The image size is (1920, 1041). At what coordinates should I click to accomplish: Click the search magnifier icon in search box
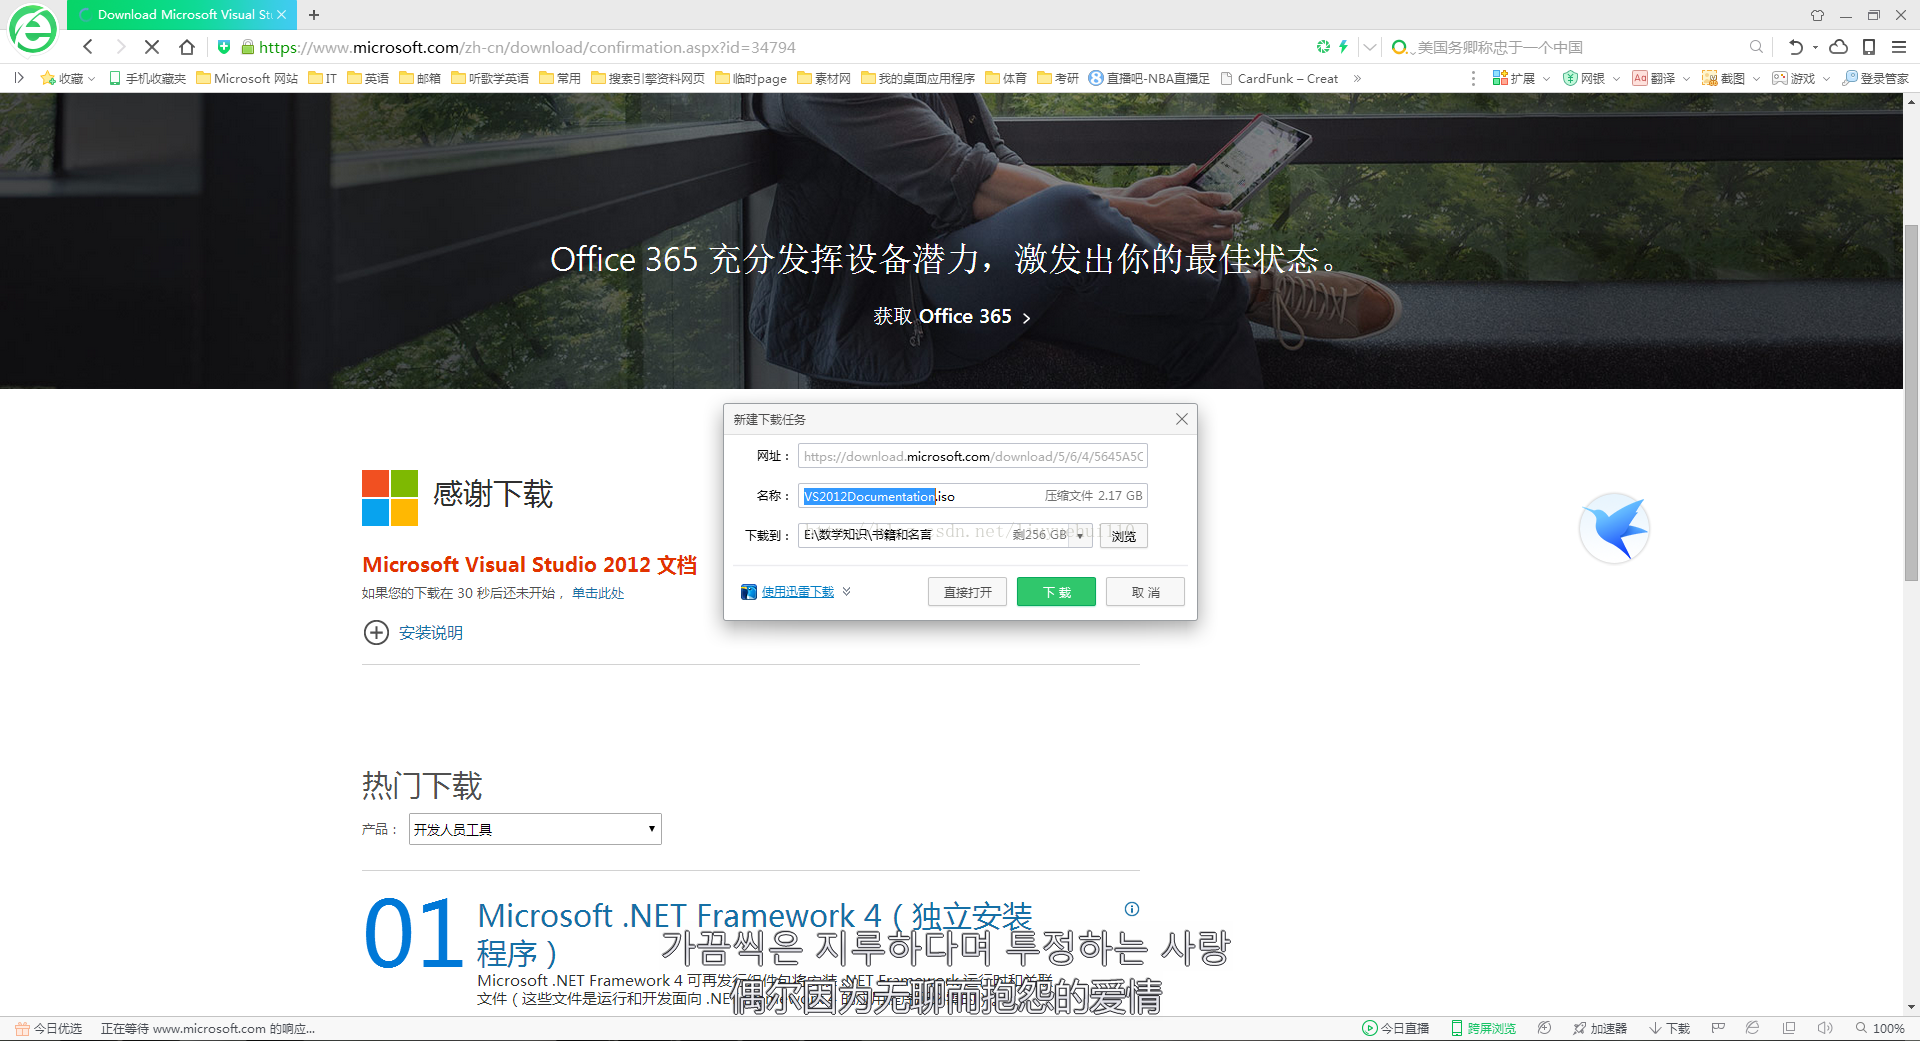[x=1756, y=47]
